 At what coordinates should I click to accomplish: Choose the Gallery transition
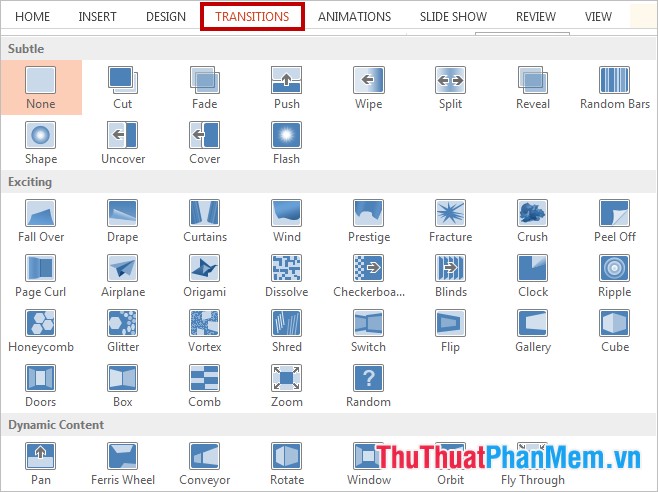[x=533, y=331]
